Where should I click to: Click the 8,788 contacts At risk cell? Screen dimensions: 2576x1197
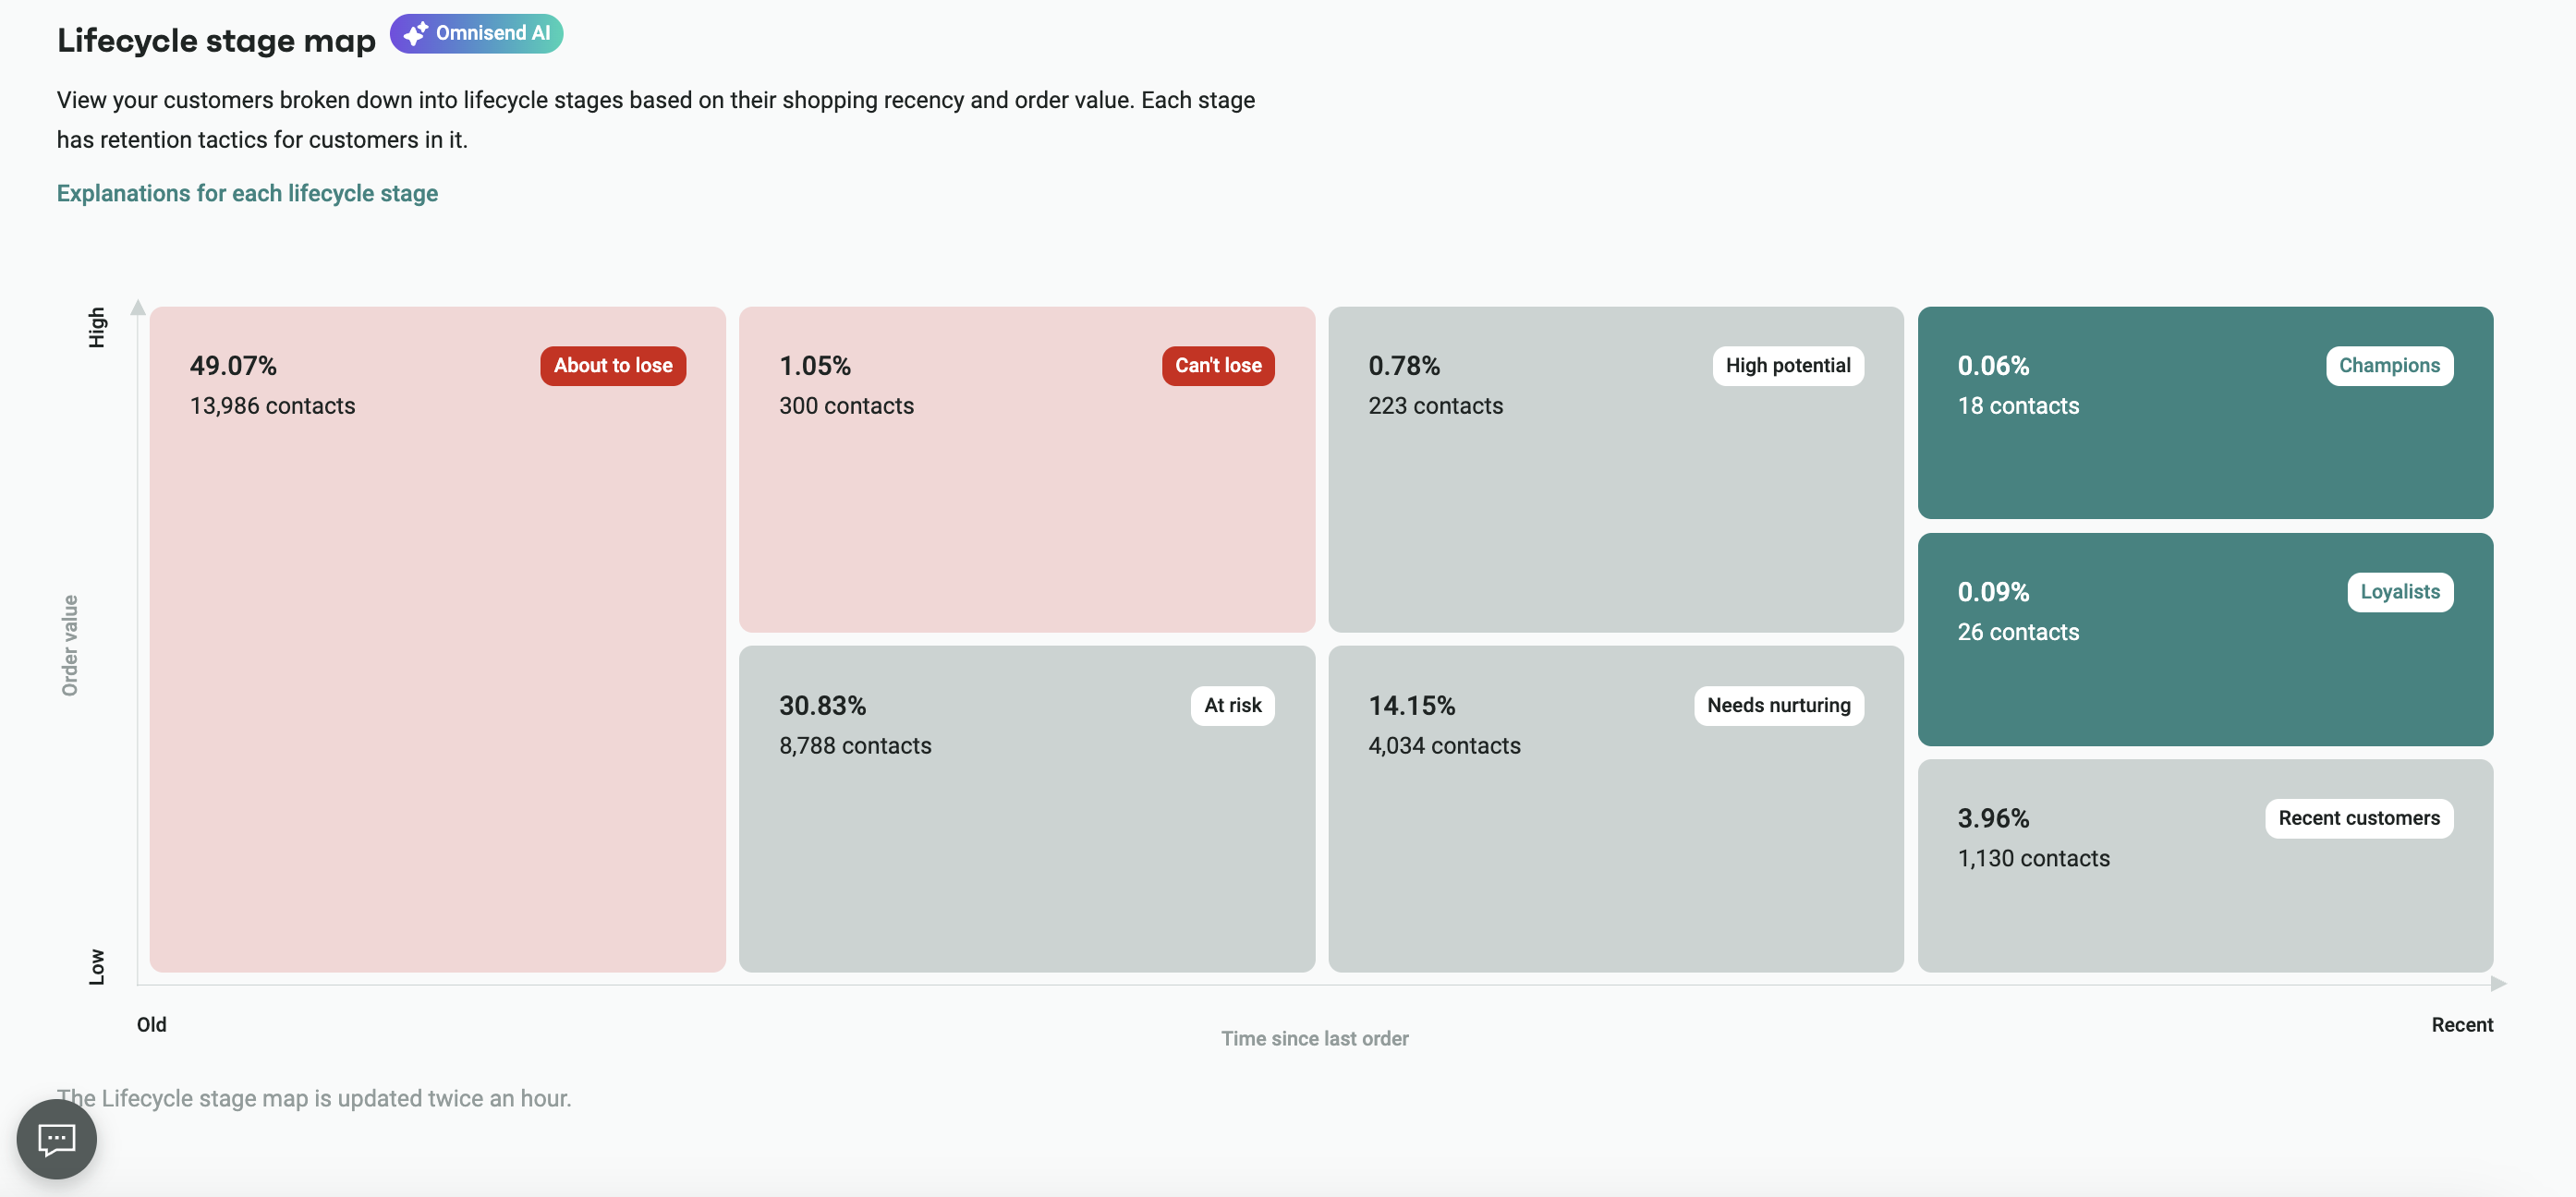point(1026,810)
